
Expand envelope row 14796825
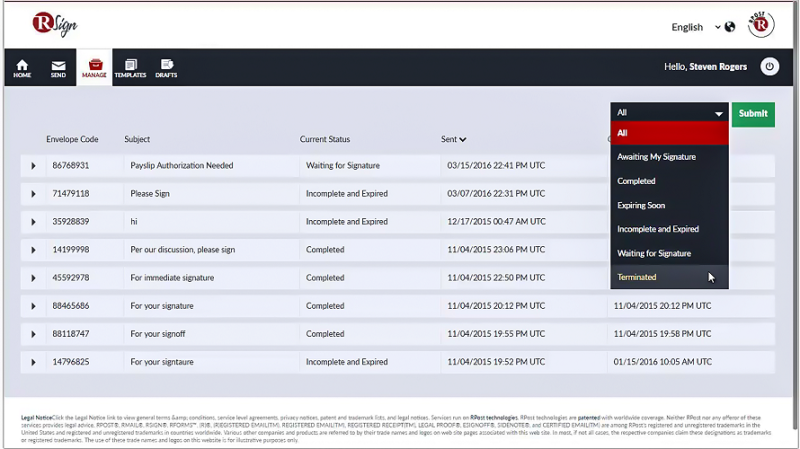point(33,362)
